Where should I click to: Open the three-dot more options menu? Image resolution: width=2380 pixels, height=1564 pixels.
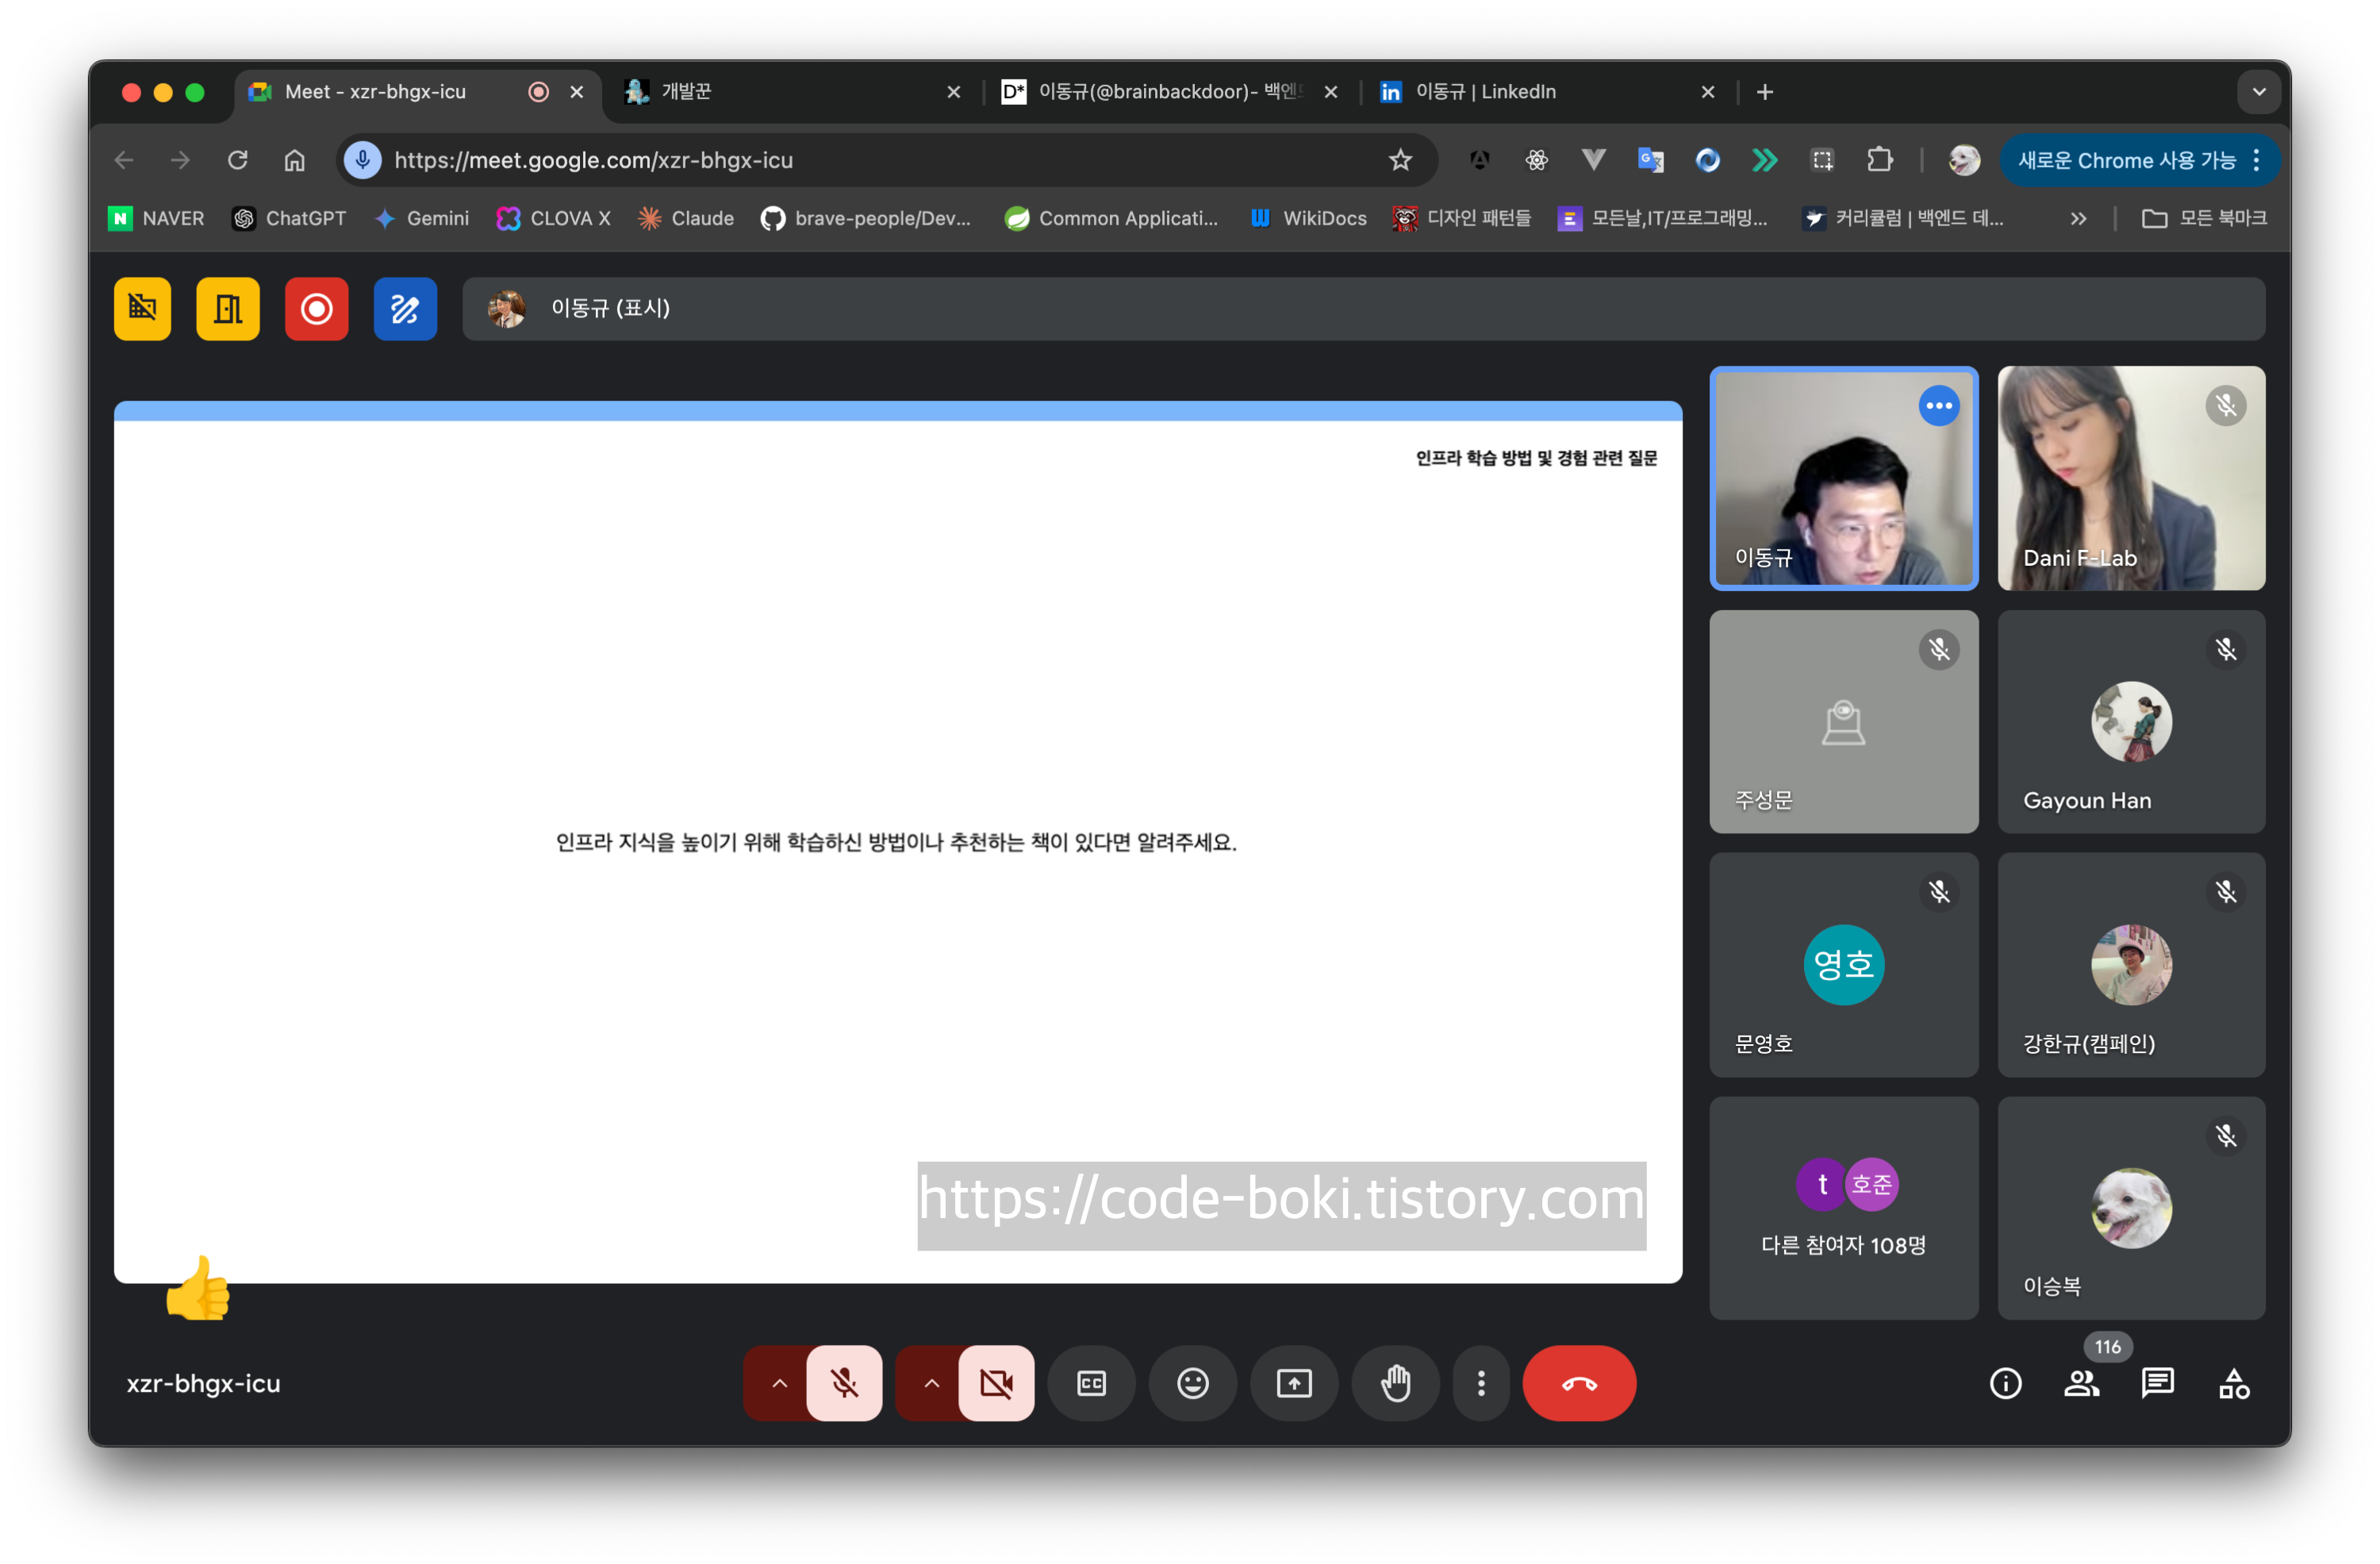[1481, 1383]
